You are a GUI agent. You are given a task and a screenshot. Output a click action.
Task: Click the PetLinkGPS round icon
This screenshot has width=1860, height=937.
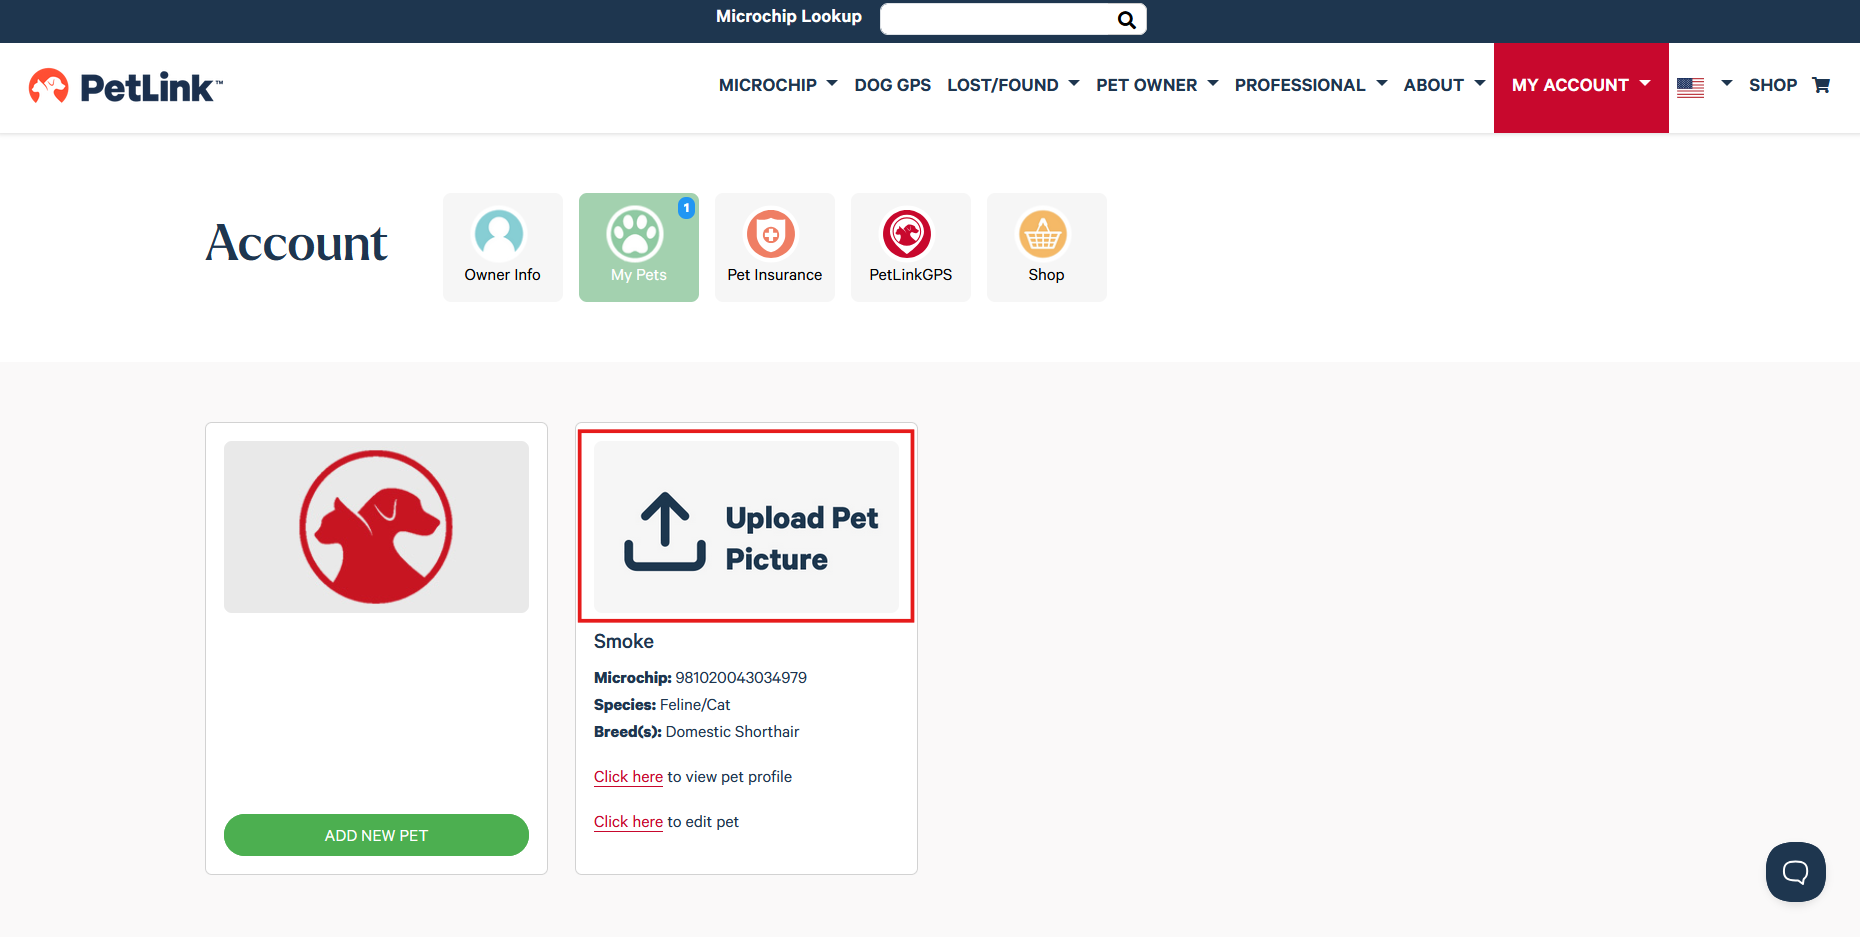click(907, 234)
